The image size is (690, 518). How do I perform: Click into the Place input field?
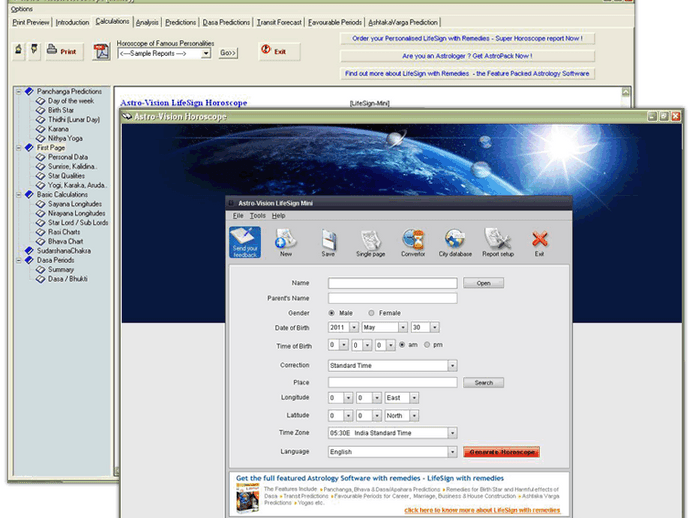pyautogui.click(x=393, y=382)
